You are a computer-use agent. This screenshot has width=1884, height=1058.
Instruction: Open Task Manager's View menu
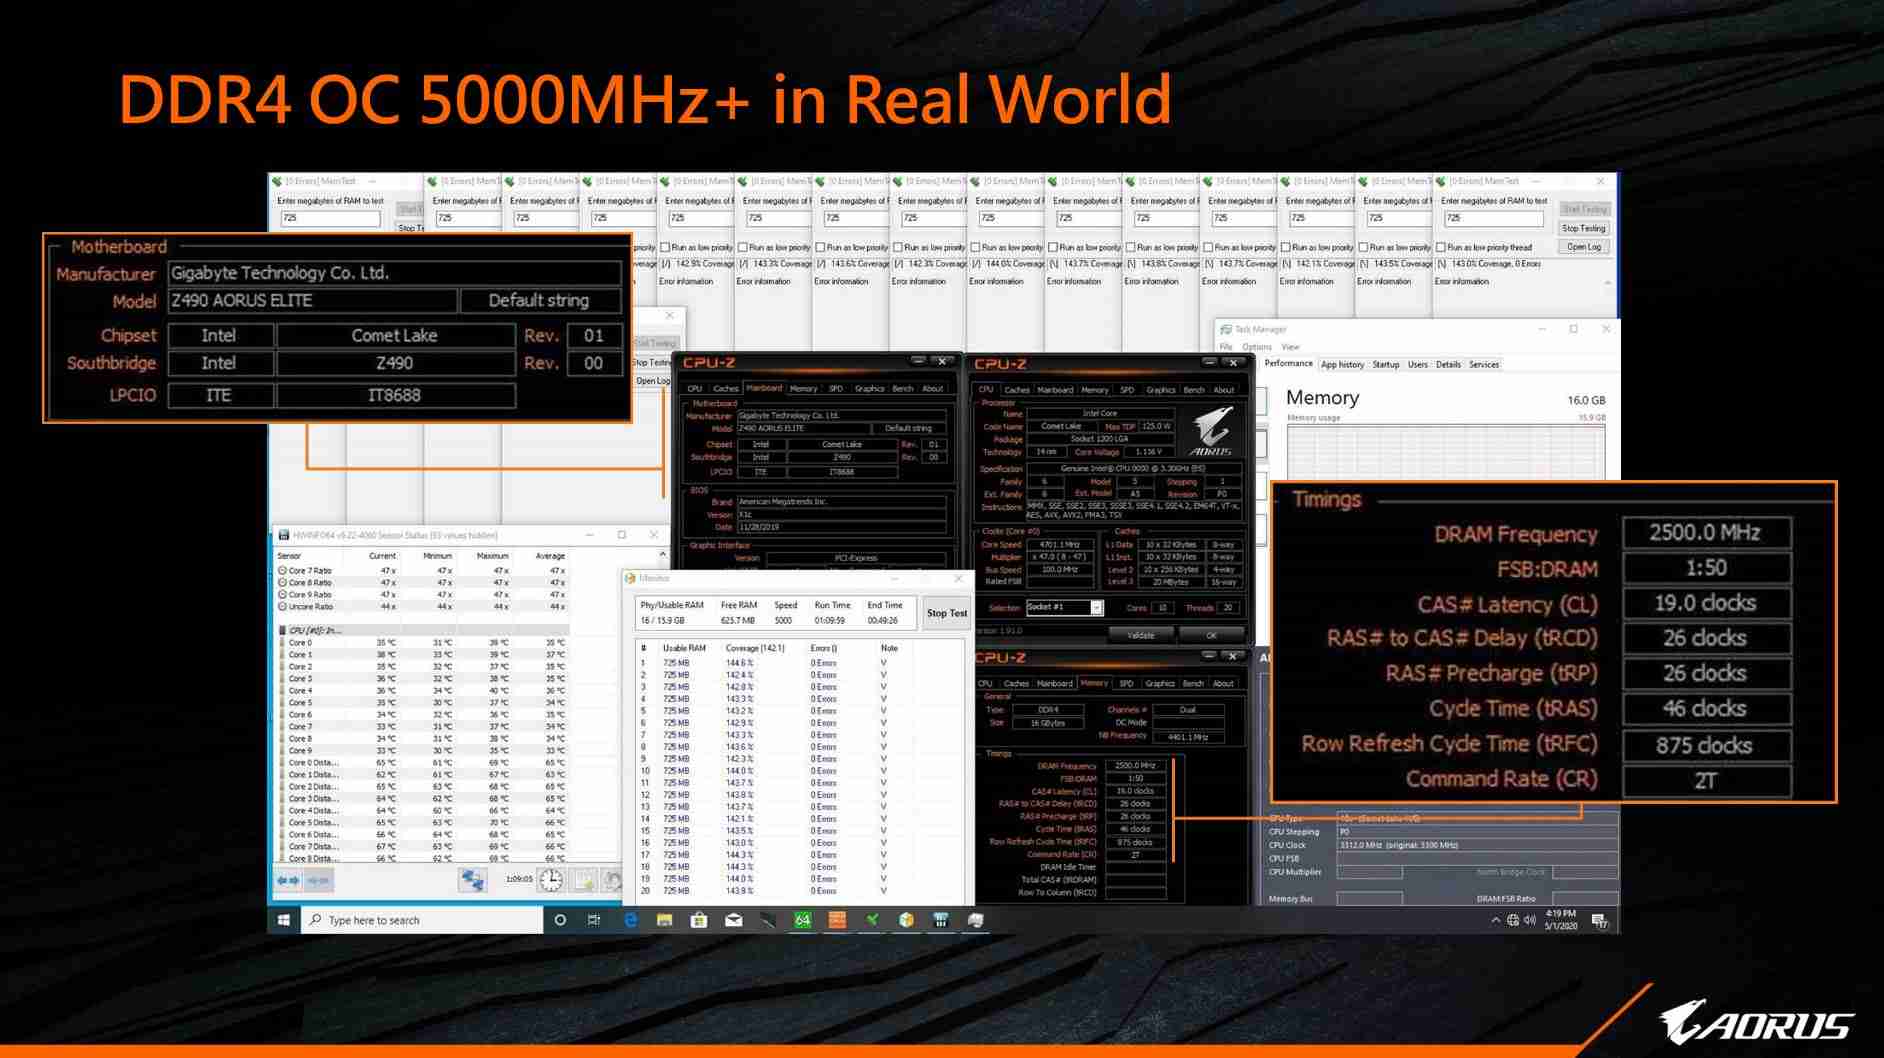coord(1290,347)
